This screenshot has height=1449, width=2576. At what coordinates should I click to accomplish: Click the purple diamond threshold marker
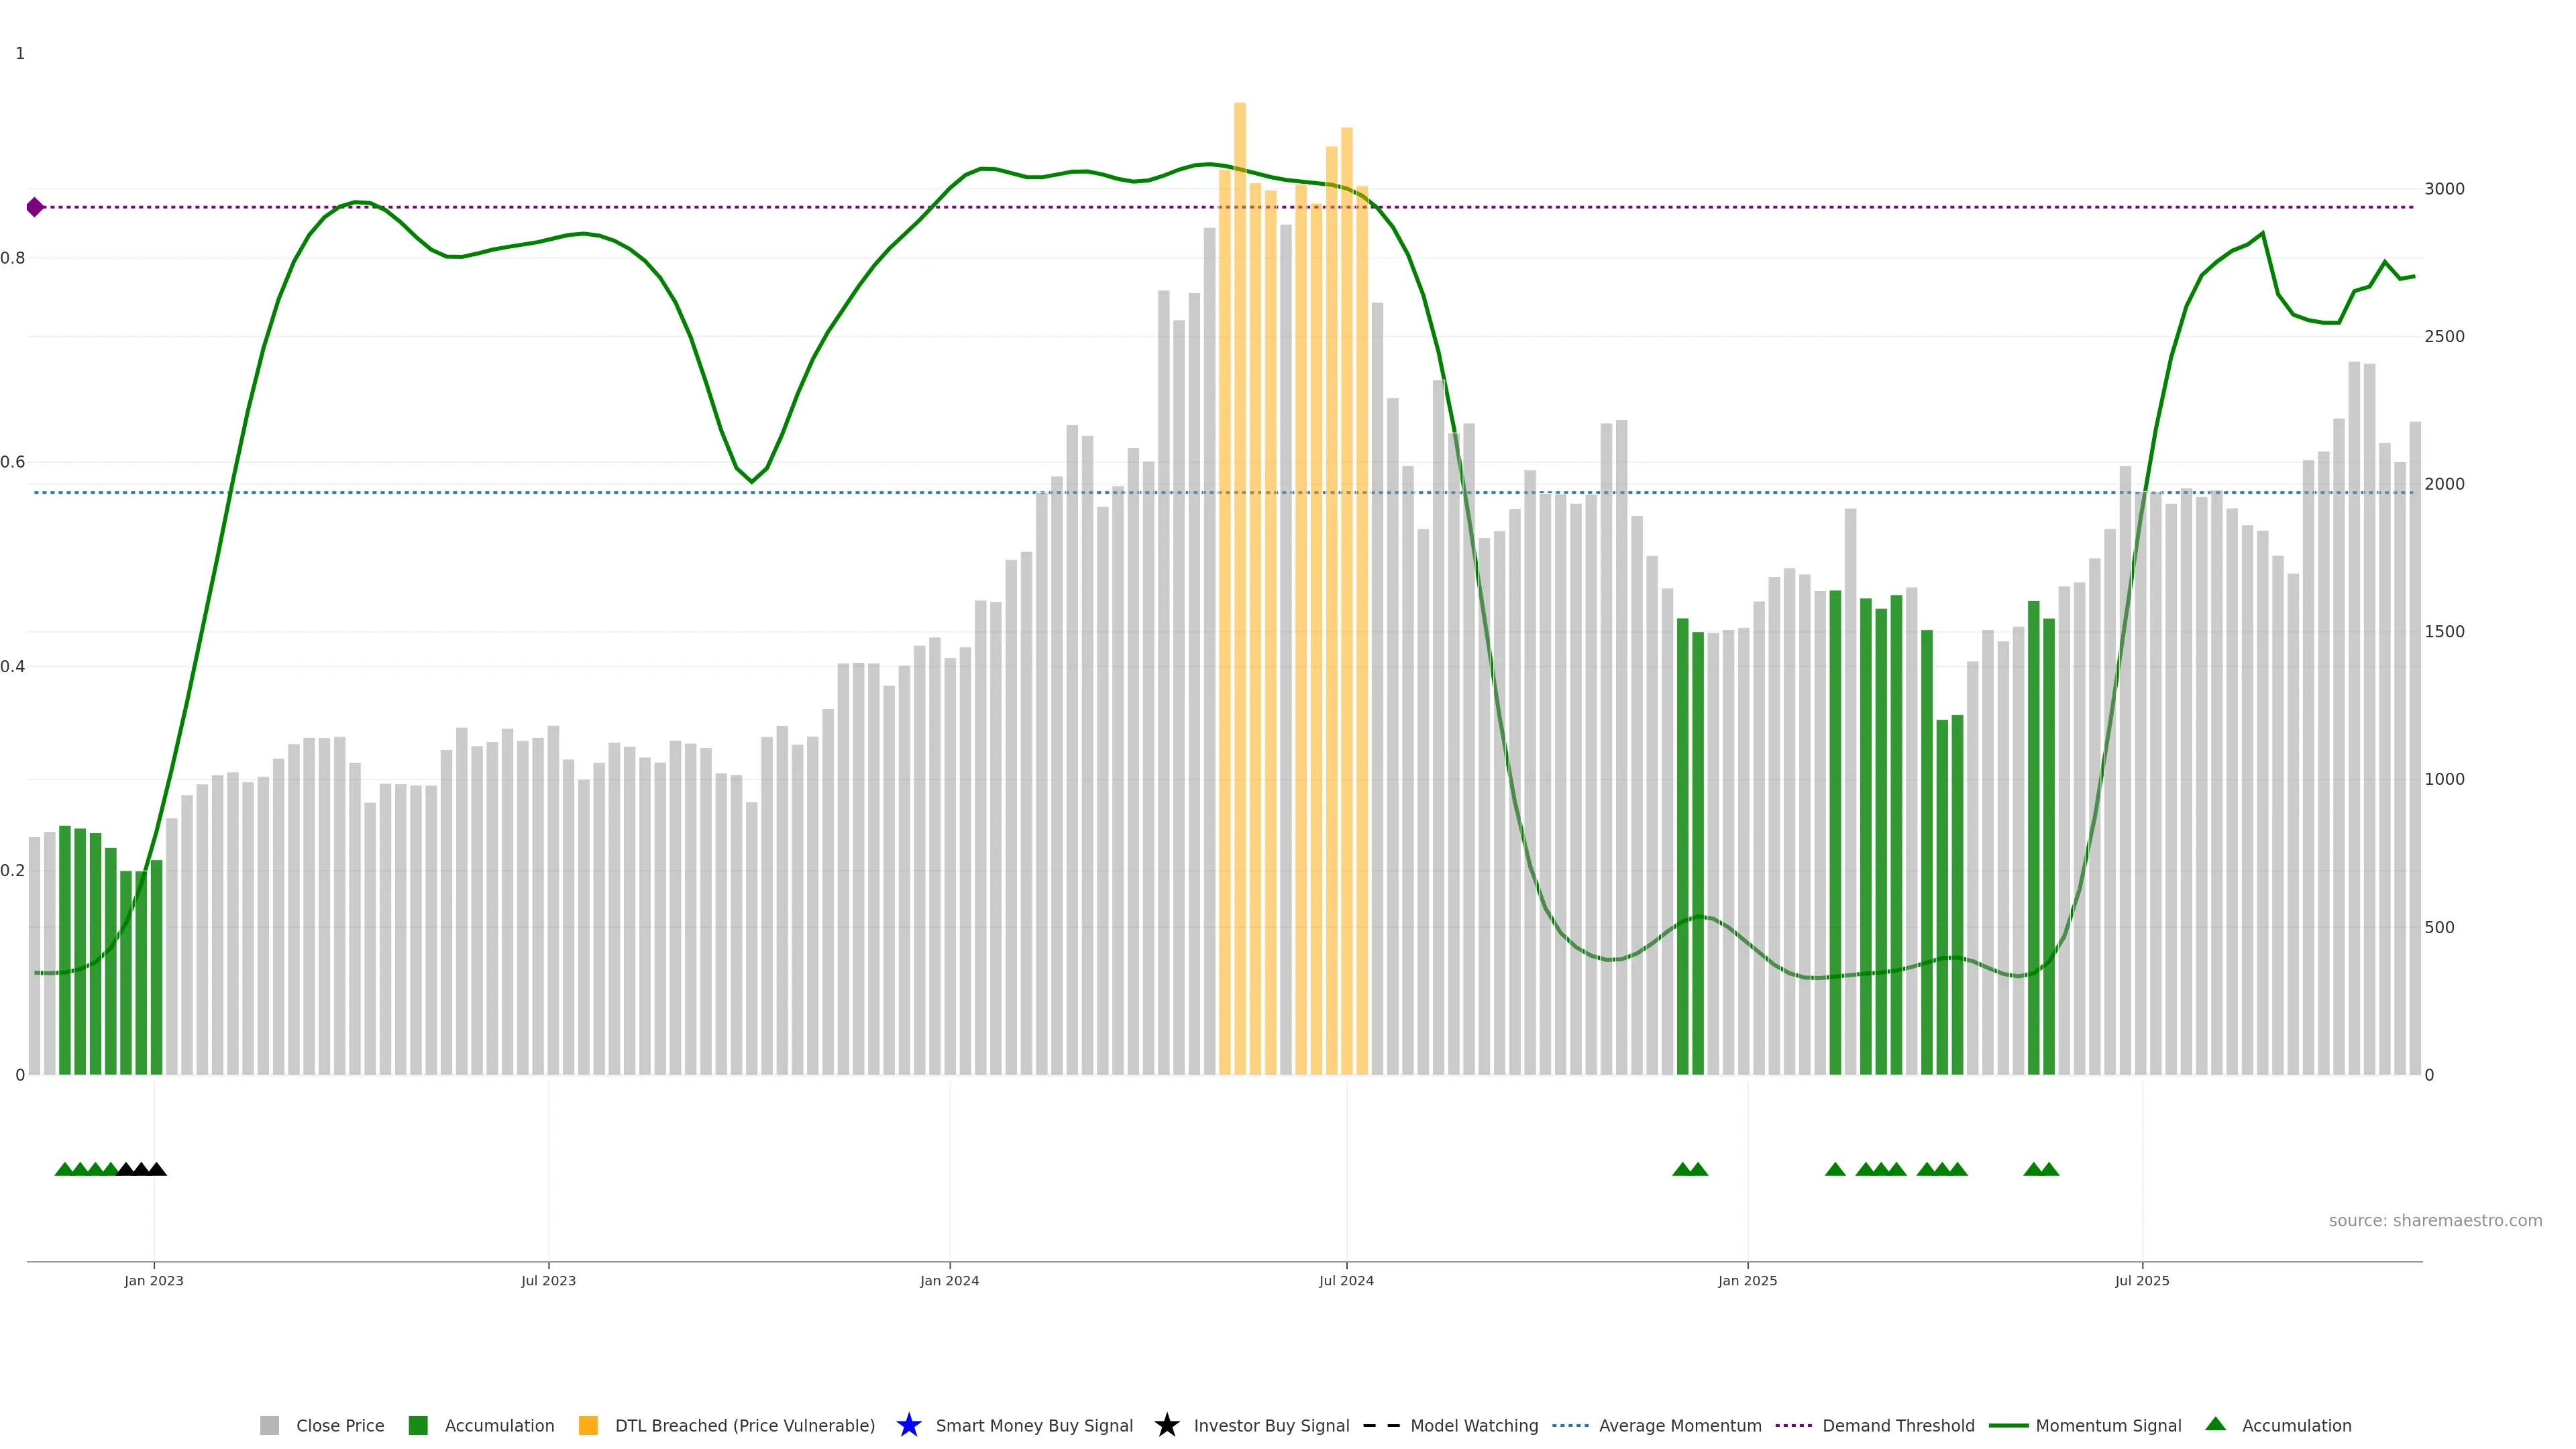point(35,207)
